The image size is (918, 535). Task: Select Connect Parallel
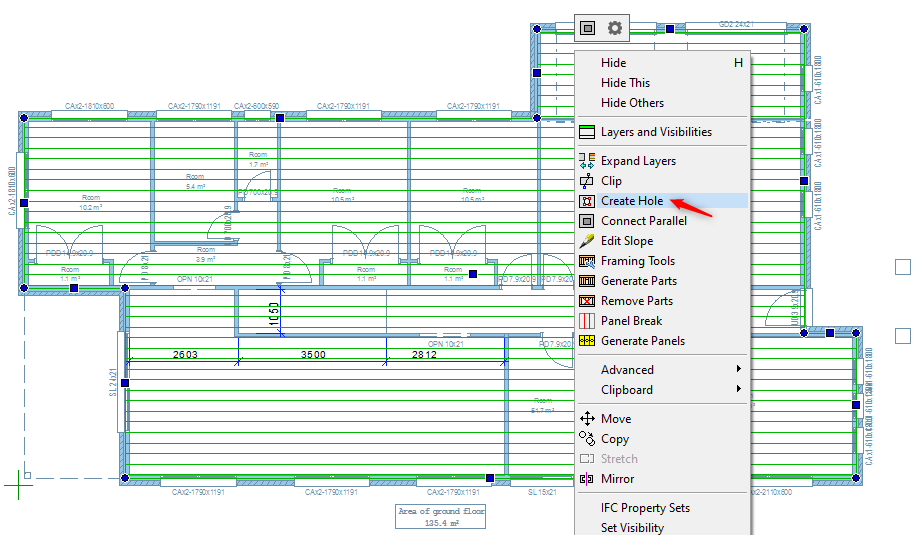point(643,221)
